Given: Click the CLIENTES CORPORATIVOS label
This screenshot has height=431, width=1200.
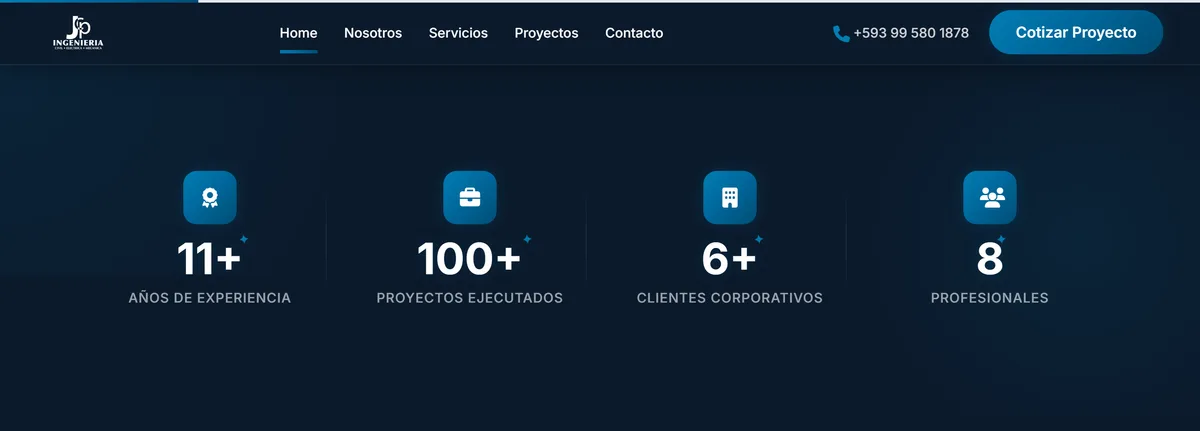Looking at the screenshot, I should click(730, 298).
